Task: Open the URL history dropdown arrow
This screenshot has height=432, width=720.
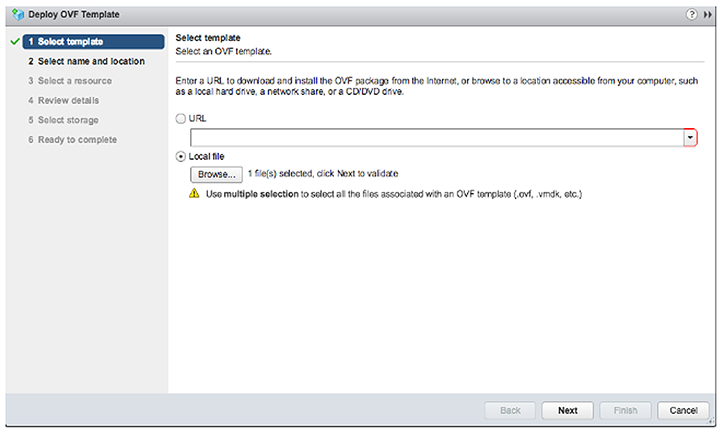Action: 690,138
